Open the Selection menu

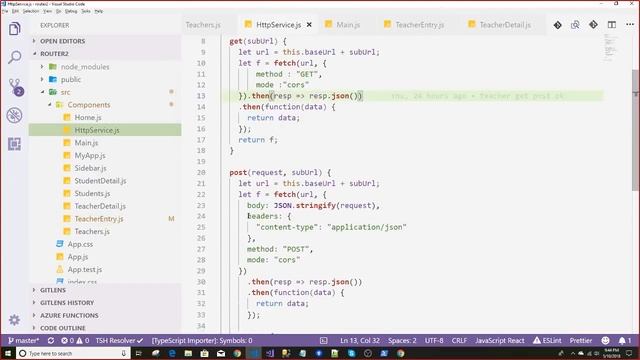[31, 11]
